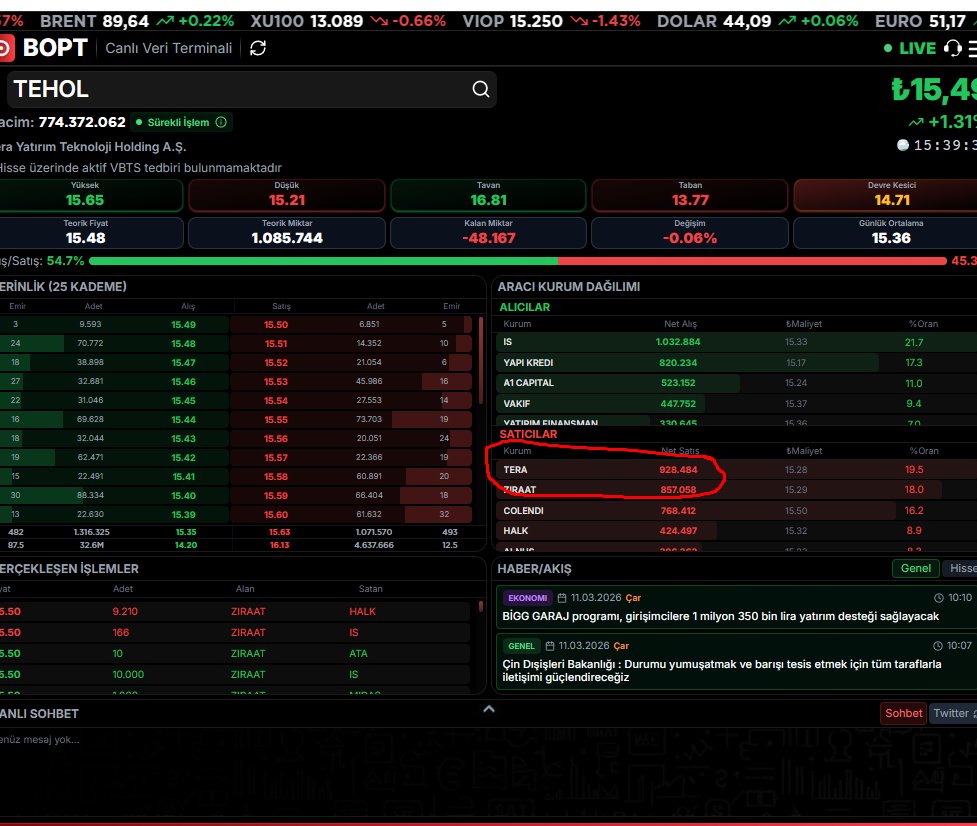Click the Net Alış column header

point(680,324)
